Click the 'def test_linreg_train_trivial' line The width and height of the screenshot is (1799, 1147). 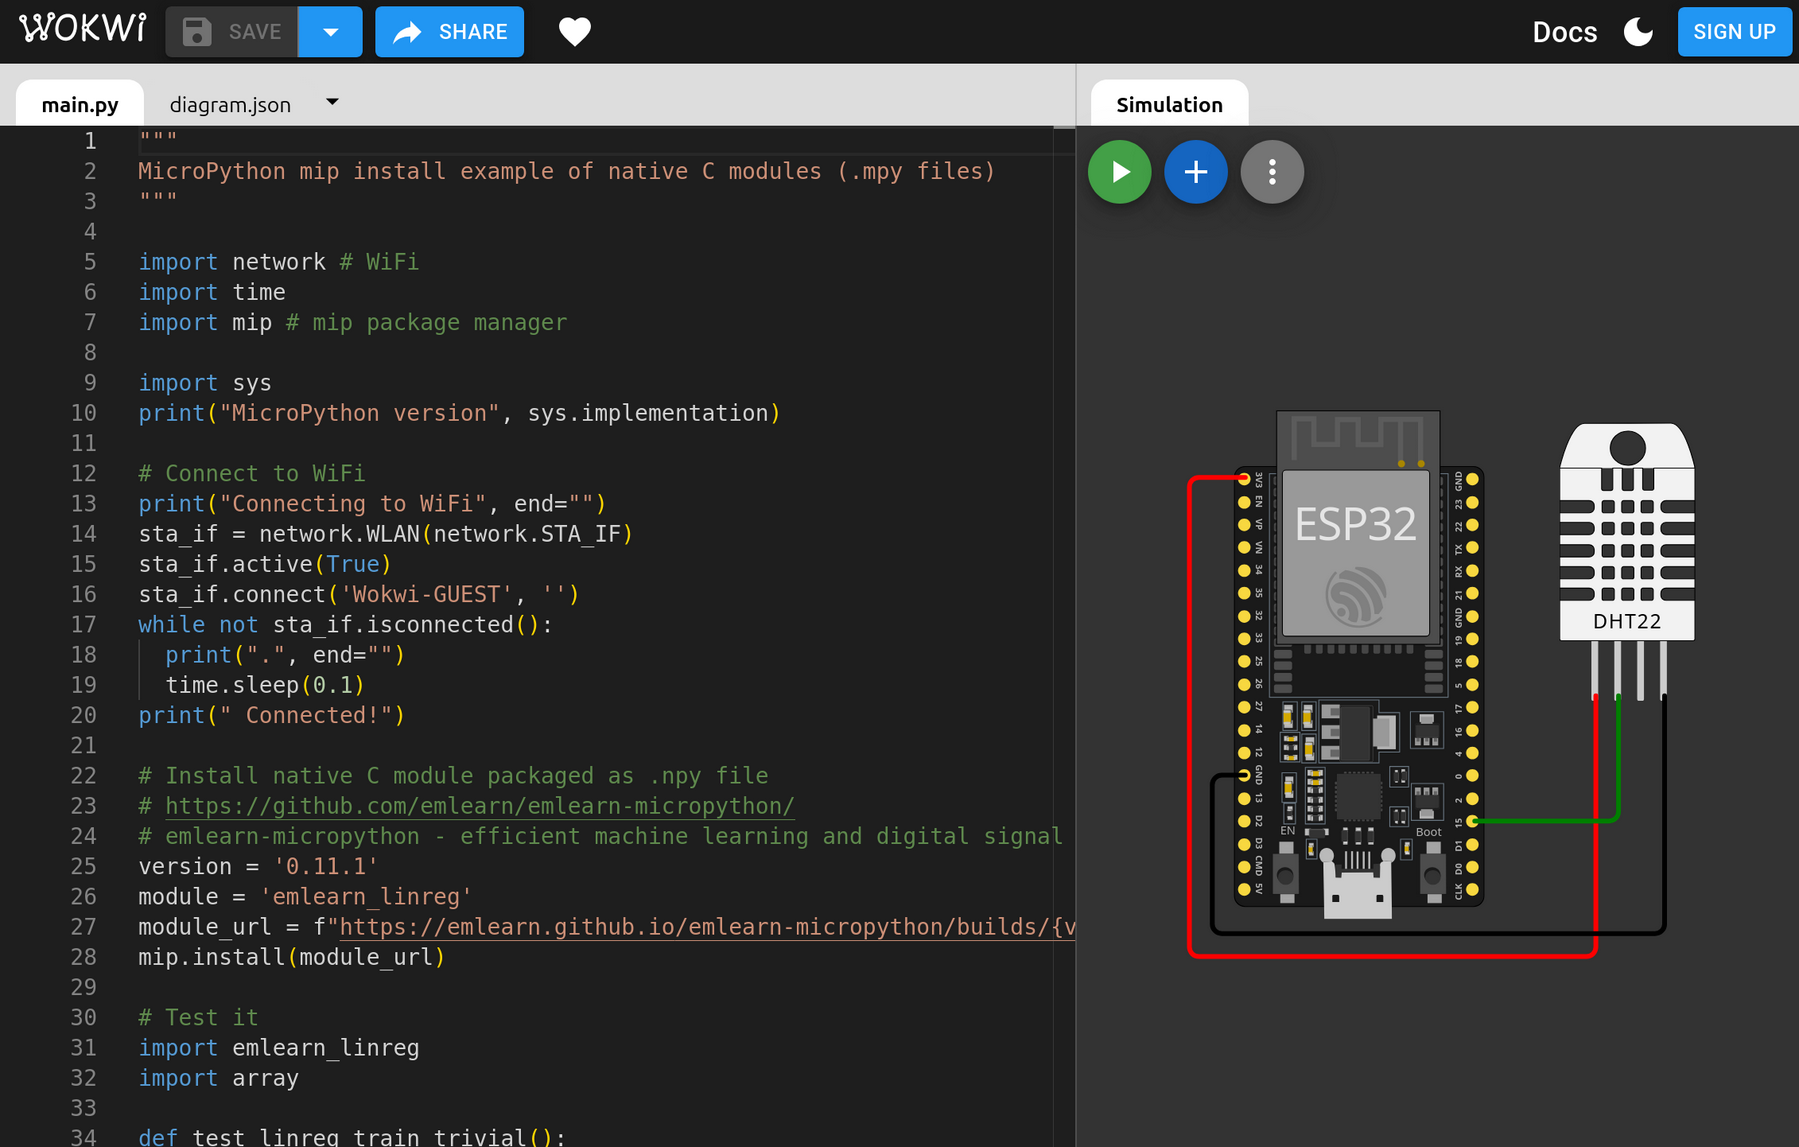(352, 1137)
